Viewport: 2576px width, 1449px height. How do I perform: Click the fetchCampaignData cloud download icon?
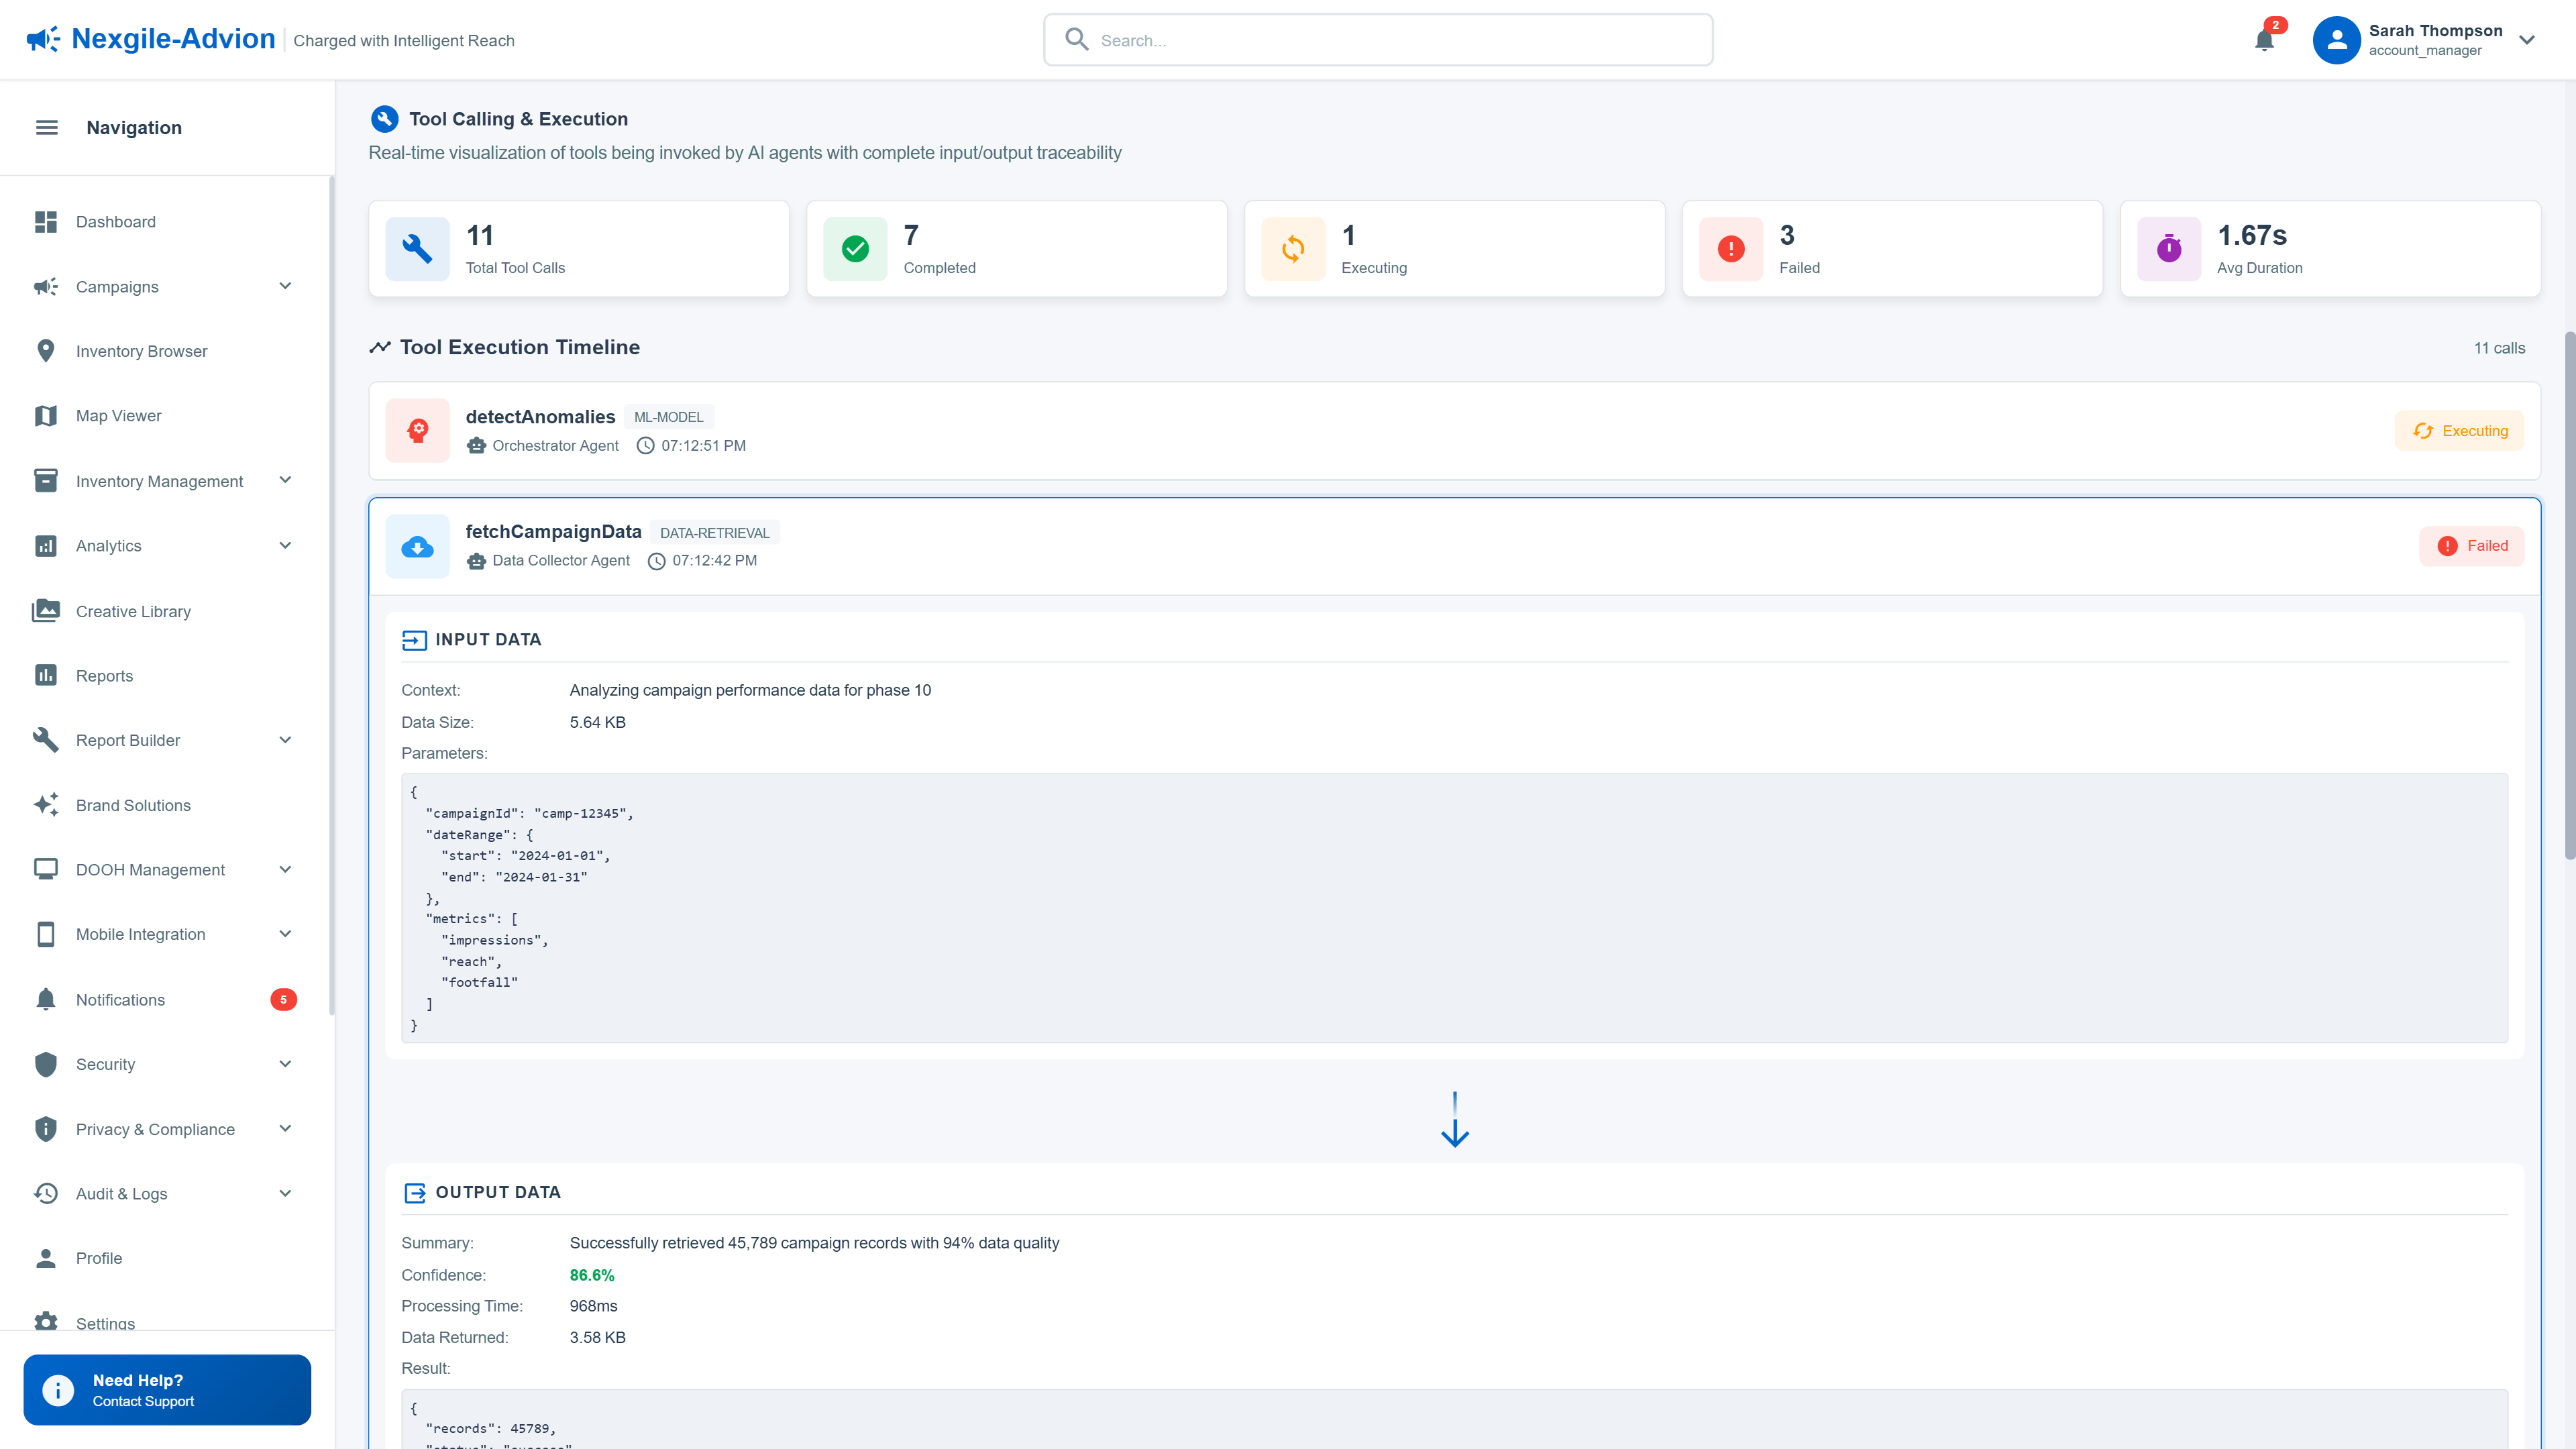click(417, 546)
